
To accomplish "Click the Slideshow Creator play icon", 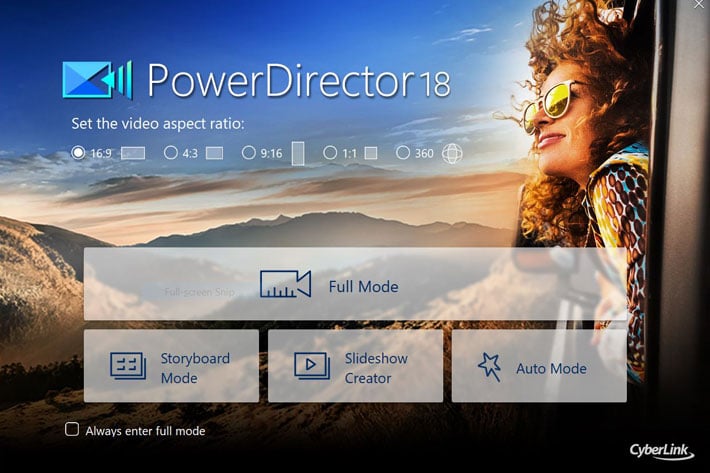I will click(x=312, y=366).
